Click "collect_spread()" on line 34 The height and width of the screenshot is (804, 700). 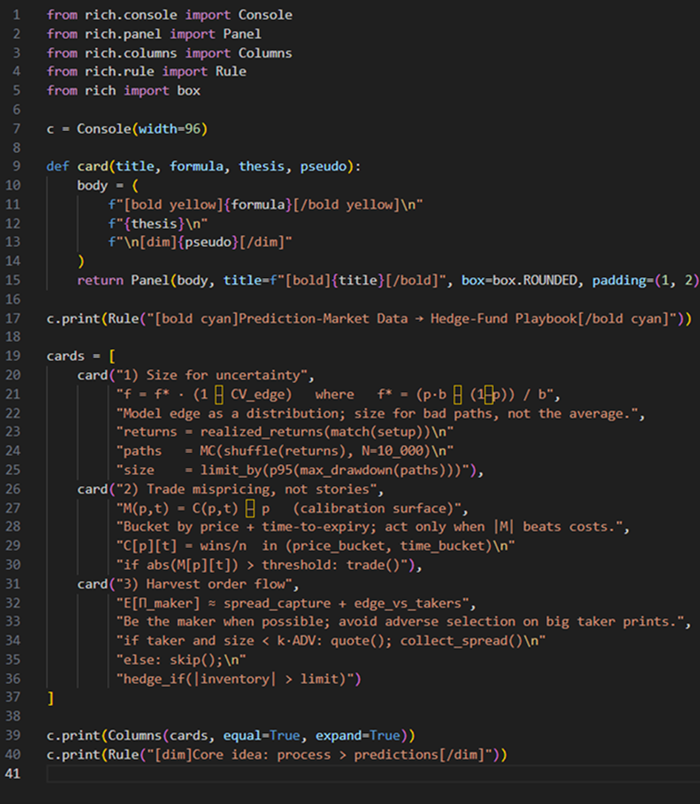(x=462, y=640)
